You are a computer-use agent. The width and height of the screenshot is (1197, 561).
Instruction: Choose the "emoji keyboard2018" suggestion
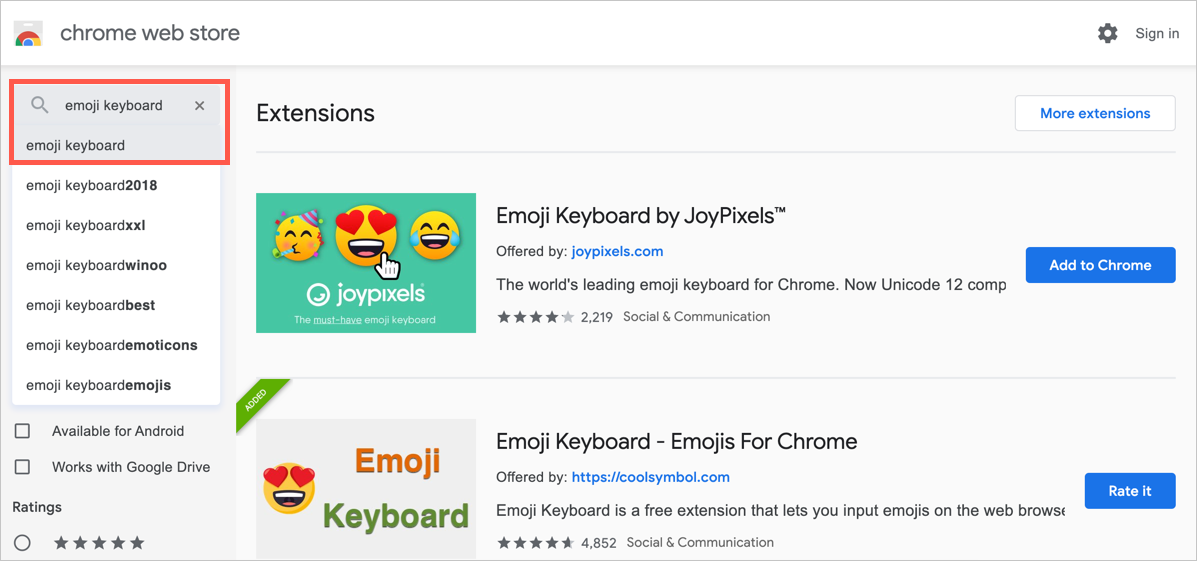[x=92, y=185]
